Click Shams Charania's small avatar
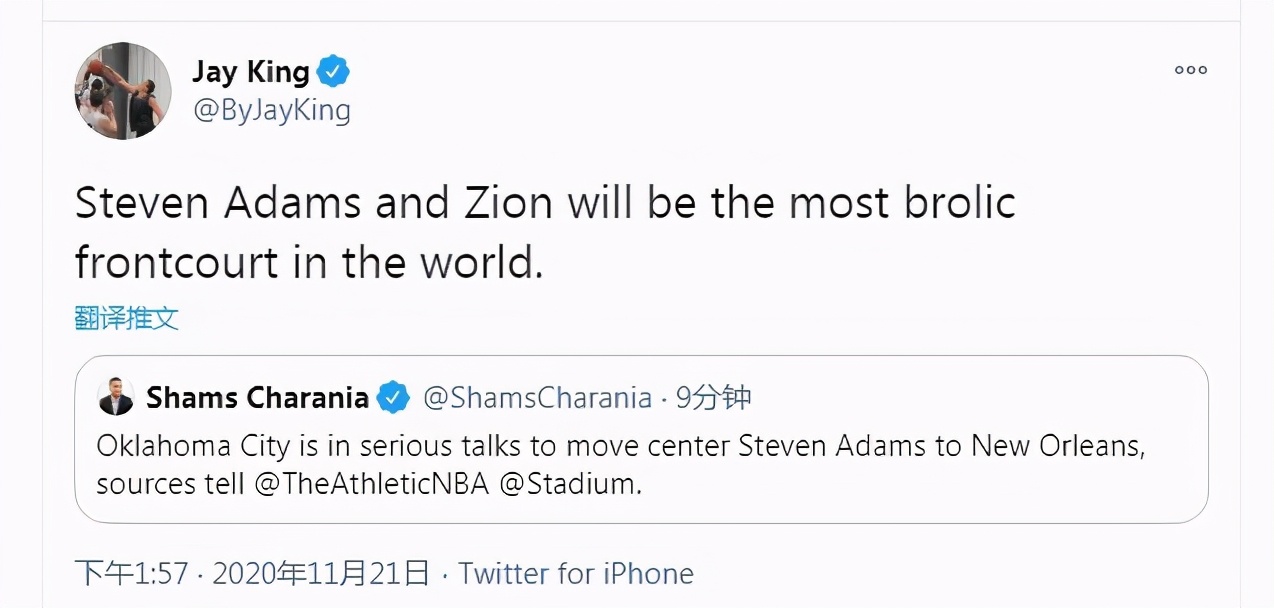 click(115, 398)
